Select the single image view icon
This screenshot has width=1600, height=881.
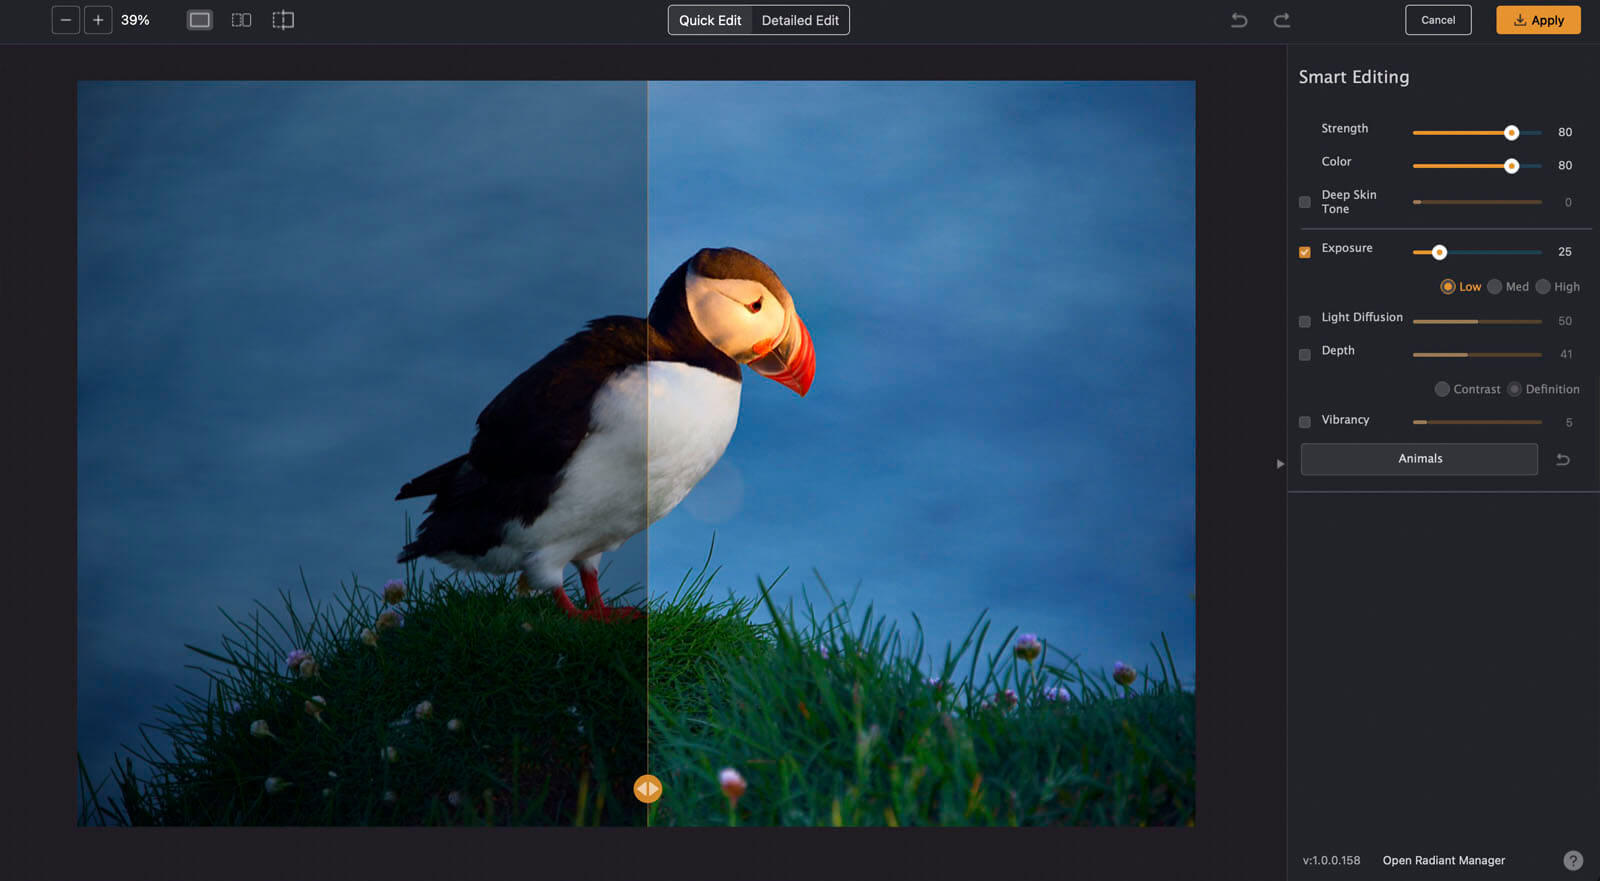point(200,20)
